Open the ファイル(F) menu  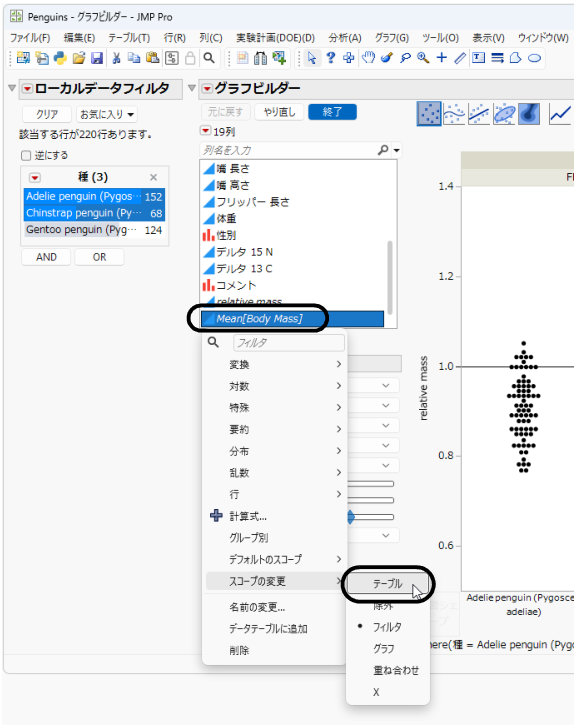[30, 38]
